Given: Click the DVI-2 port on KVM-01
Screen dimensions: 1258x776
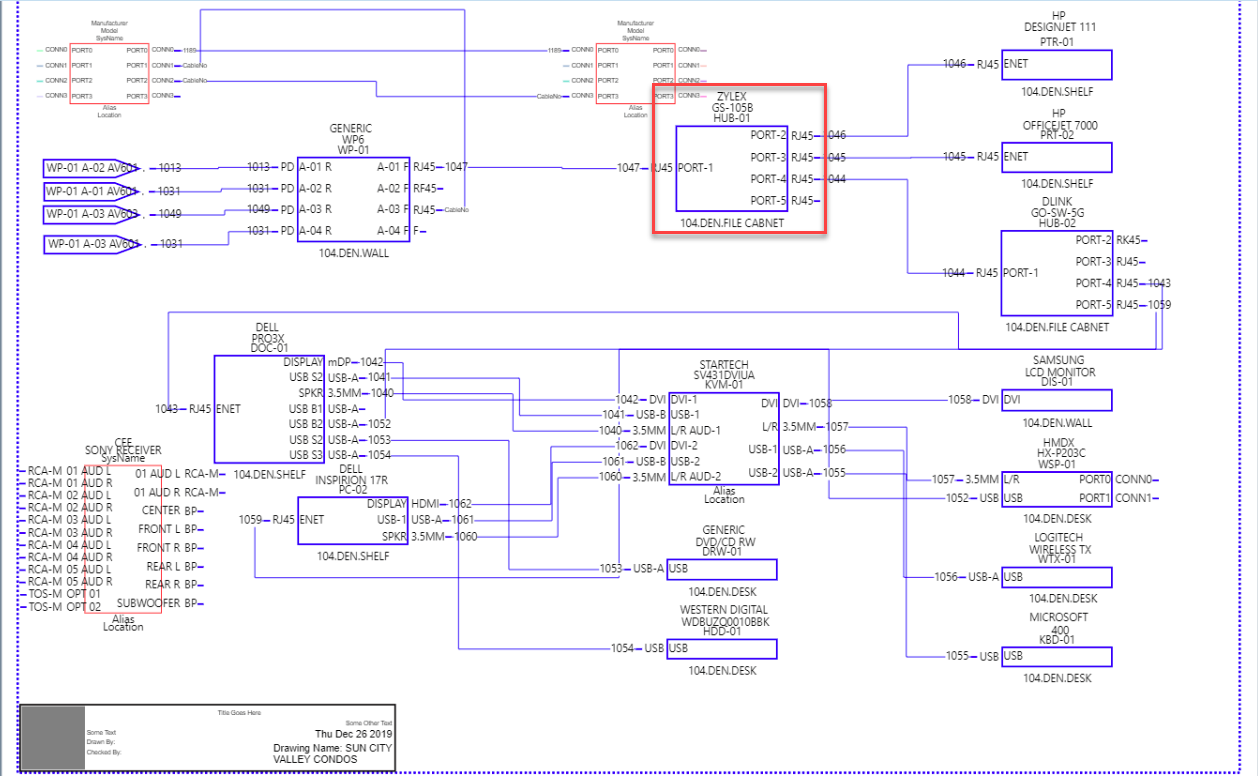Looking at the screenshot, I should coord(685,446).
